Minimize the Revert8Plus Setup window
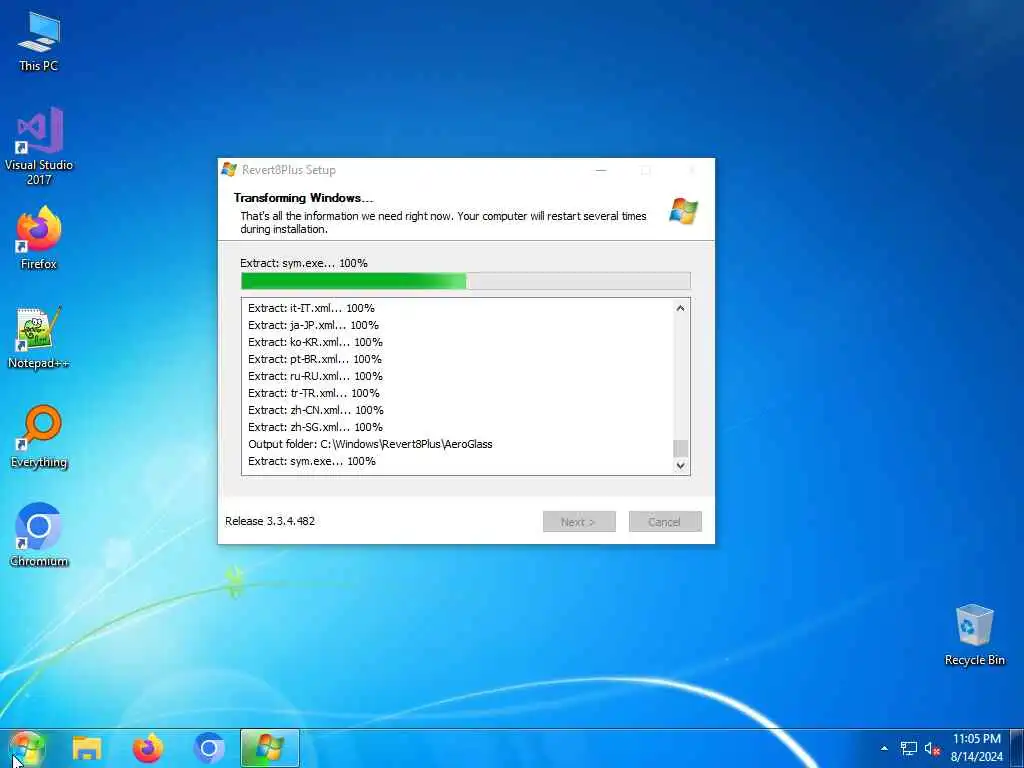This screenshot has height=768, width=1024. (x=601, y=170)
